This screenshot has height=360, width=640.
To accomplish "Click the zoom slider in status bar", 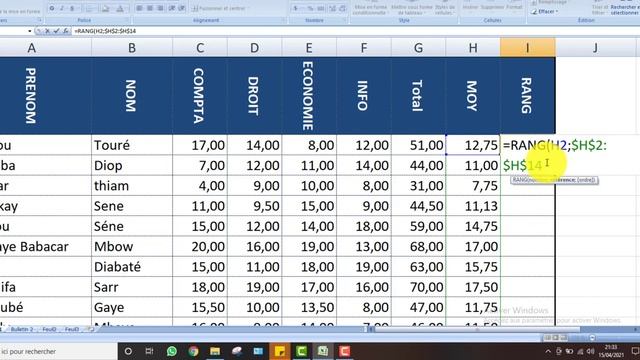I will [x=592, y=338].
